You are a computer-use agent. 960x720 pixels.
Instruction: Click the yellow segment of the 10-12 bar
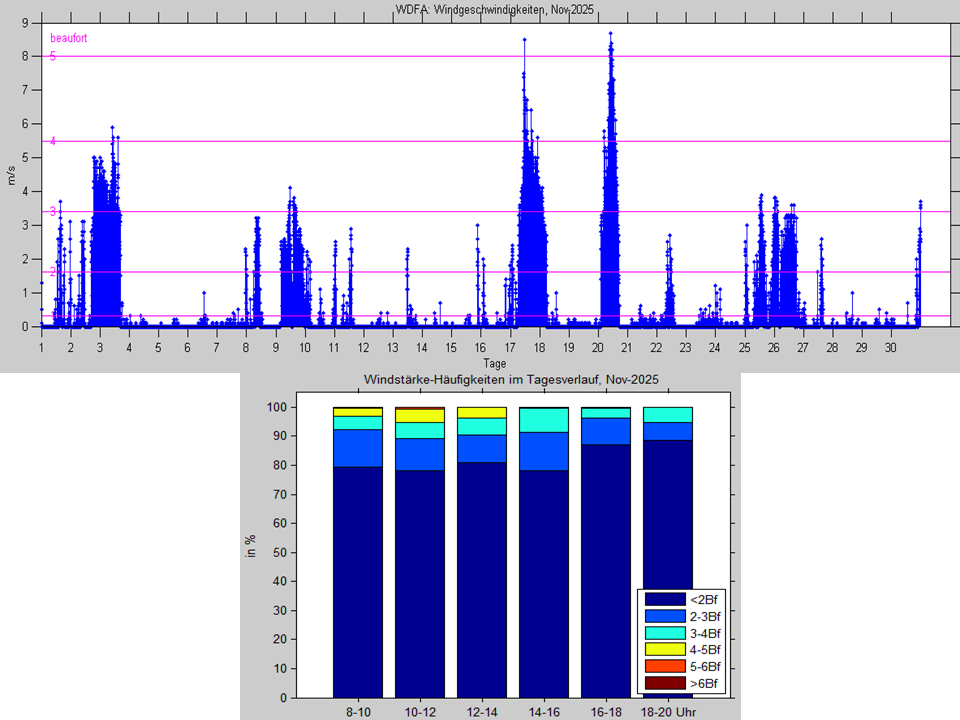point(420,415)
